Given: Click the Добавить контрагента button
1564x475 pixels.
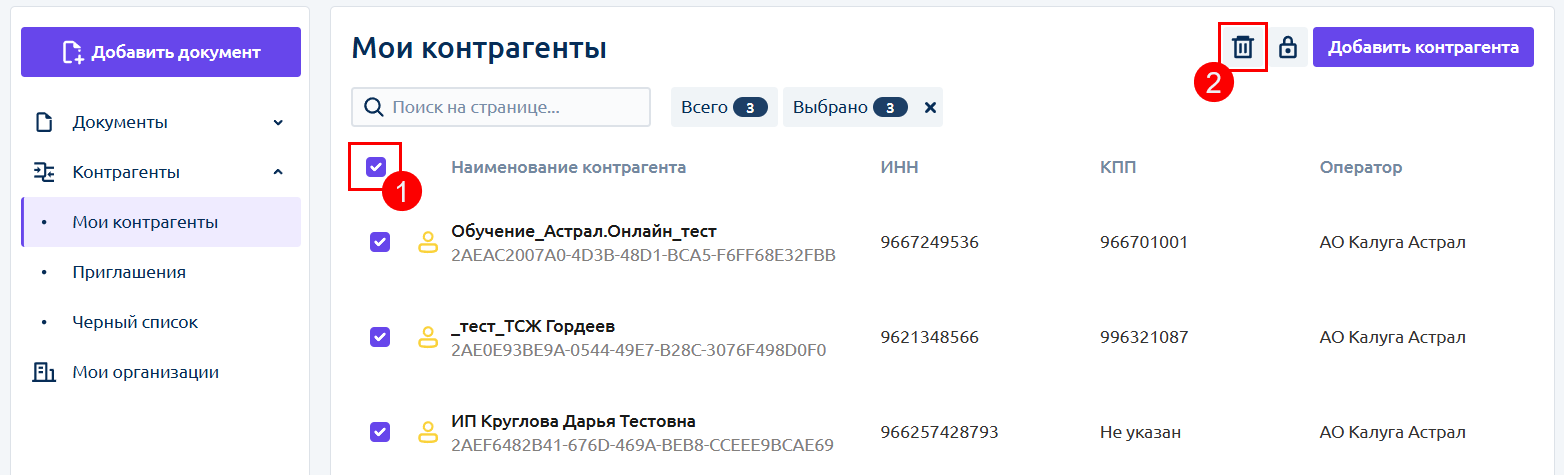Looking at the screenshot, I should 1423,47.
